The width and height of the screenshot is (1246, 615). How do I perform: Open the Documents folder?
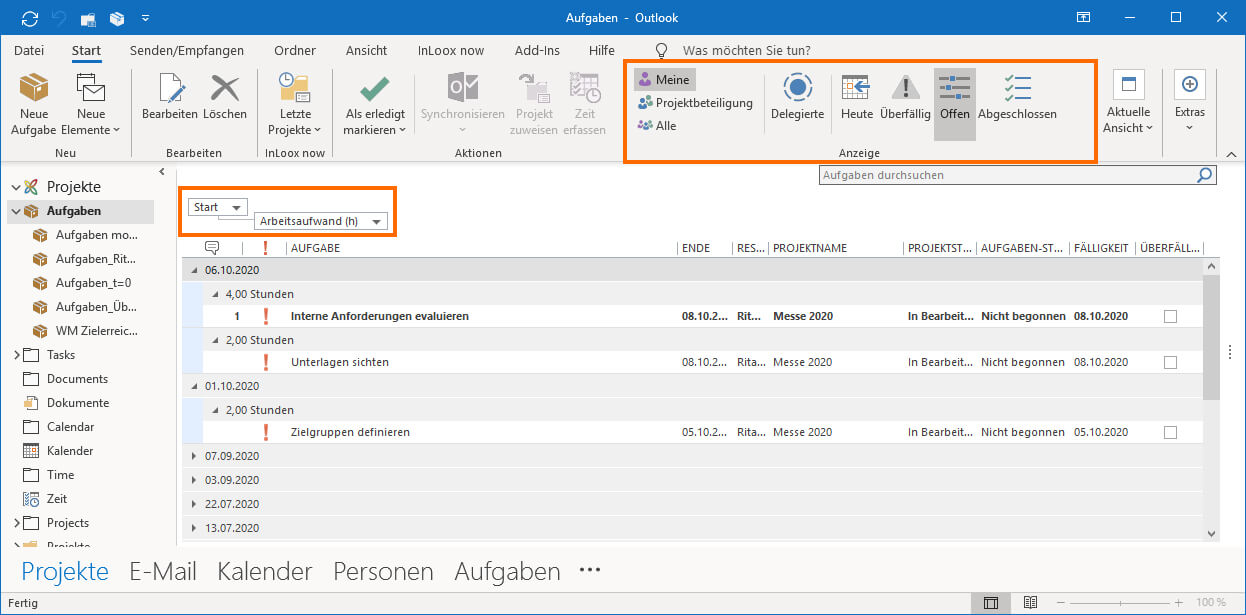(x=77, y=379)
